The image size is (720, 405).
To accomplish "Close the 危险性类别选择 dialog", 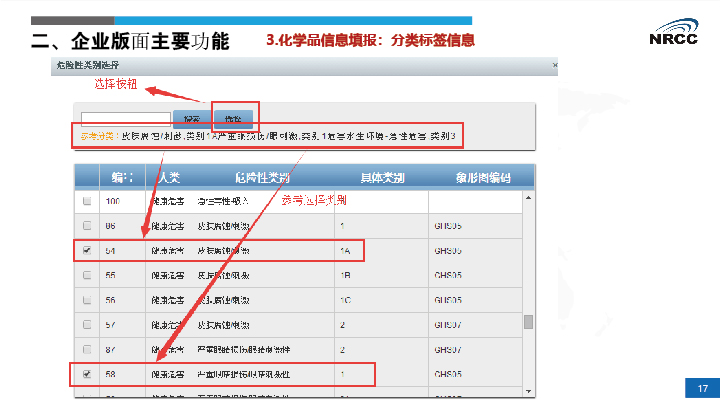I will (553, 64).
